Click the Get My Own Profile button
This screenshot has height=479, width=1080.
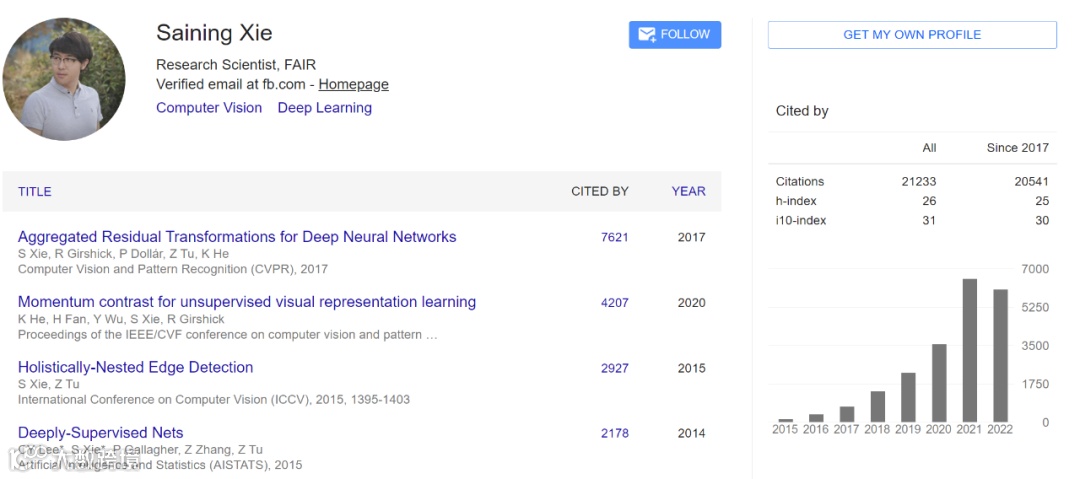coord(912,34)
